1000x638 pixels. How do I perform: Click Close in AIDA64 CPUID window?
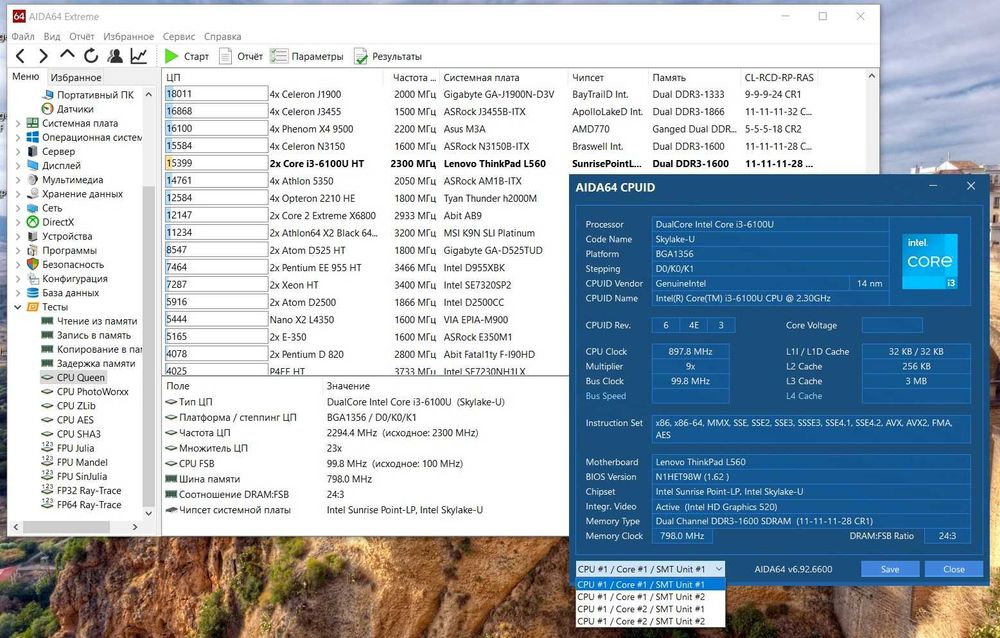point(953,569)
